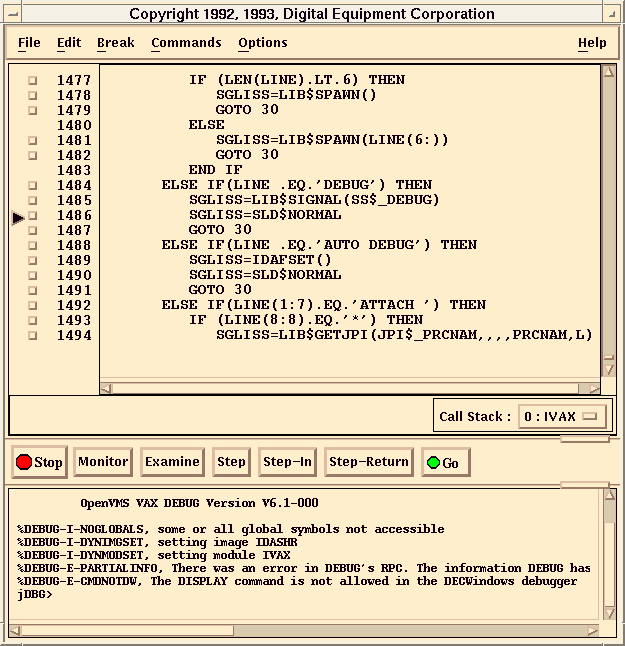
Task: Click the source pane scroll-down arrow
Action: pyautogui.click(x=608, y=373)
